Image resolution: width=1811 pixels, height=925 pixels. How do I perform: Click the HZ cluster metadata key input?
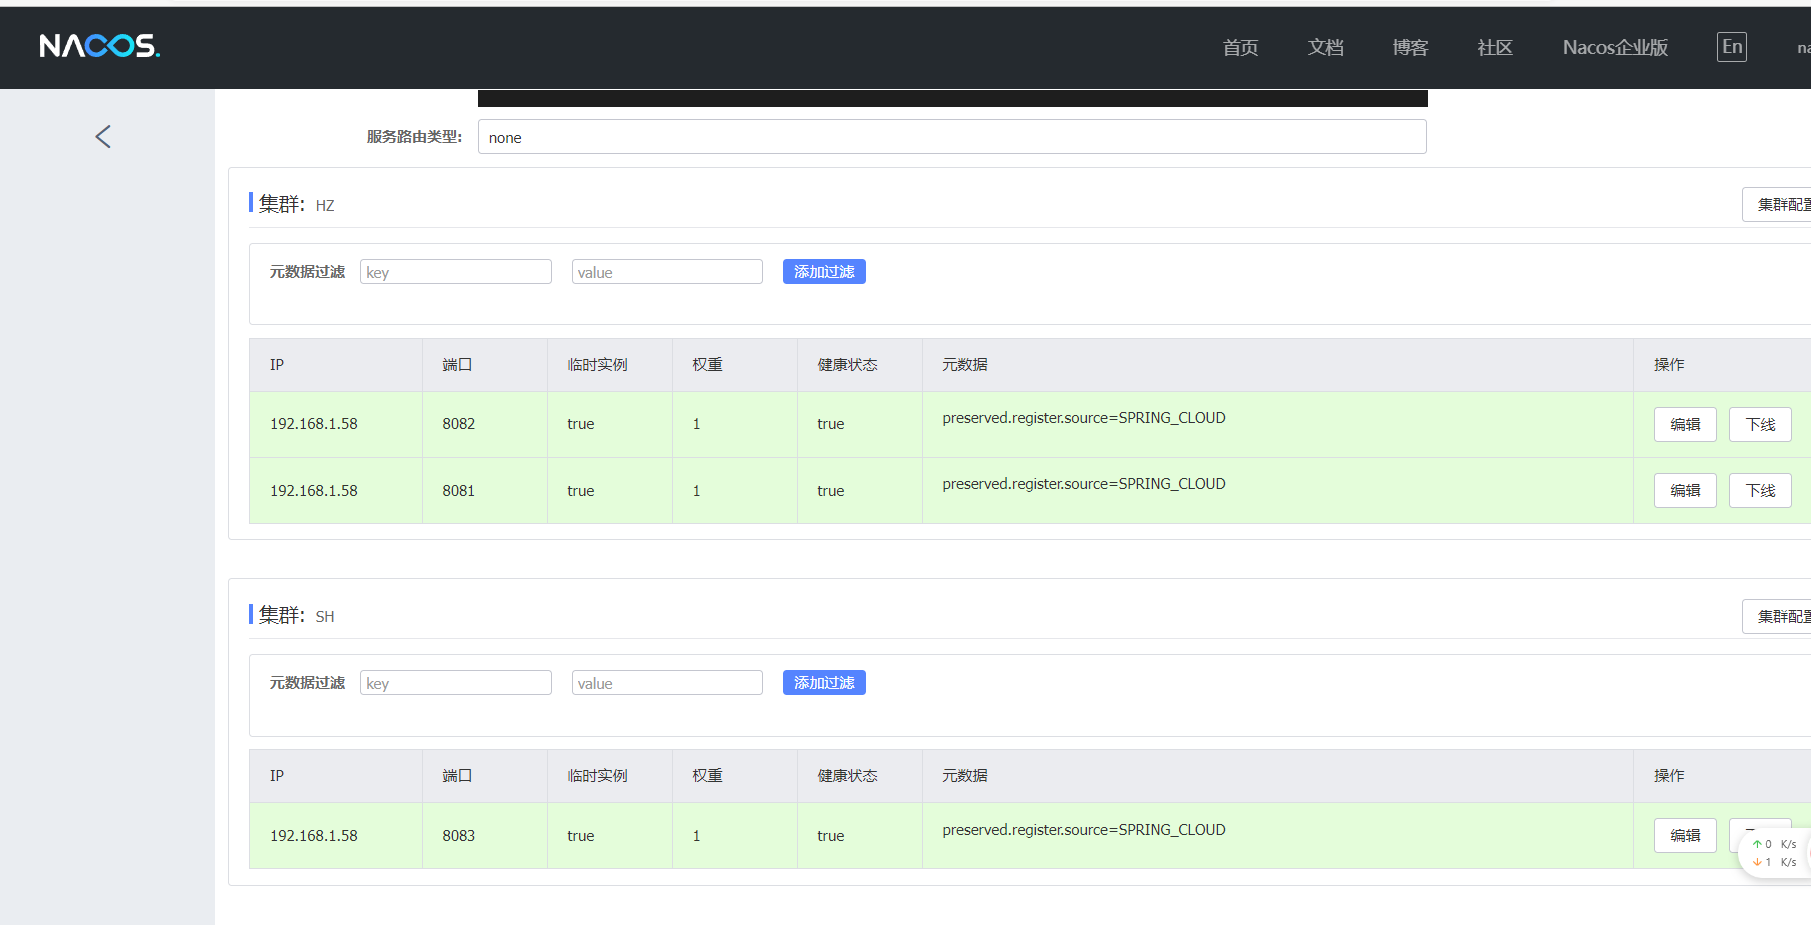coord(455,272)
